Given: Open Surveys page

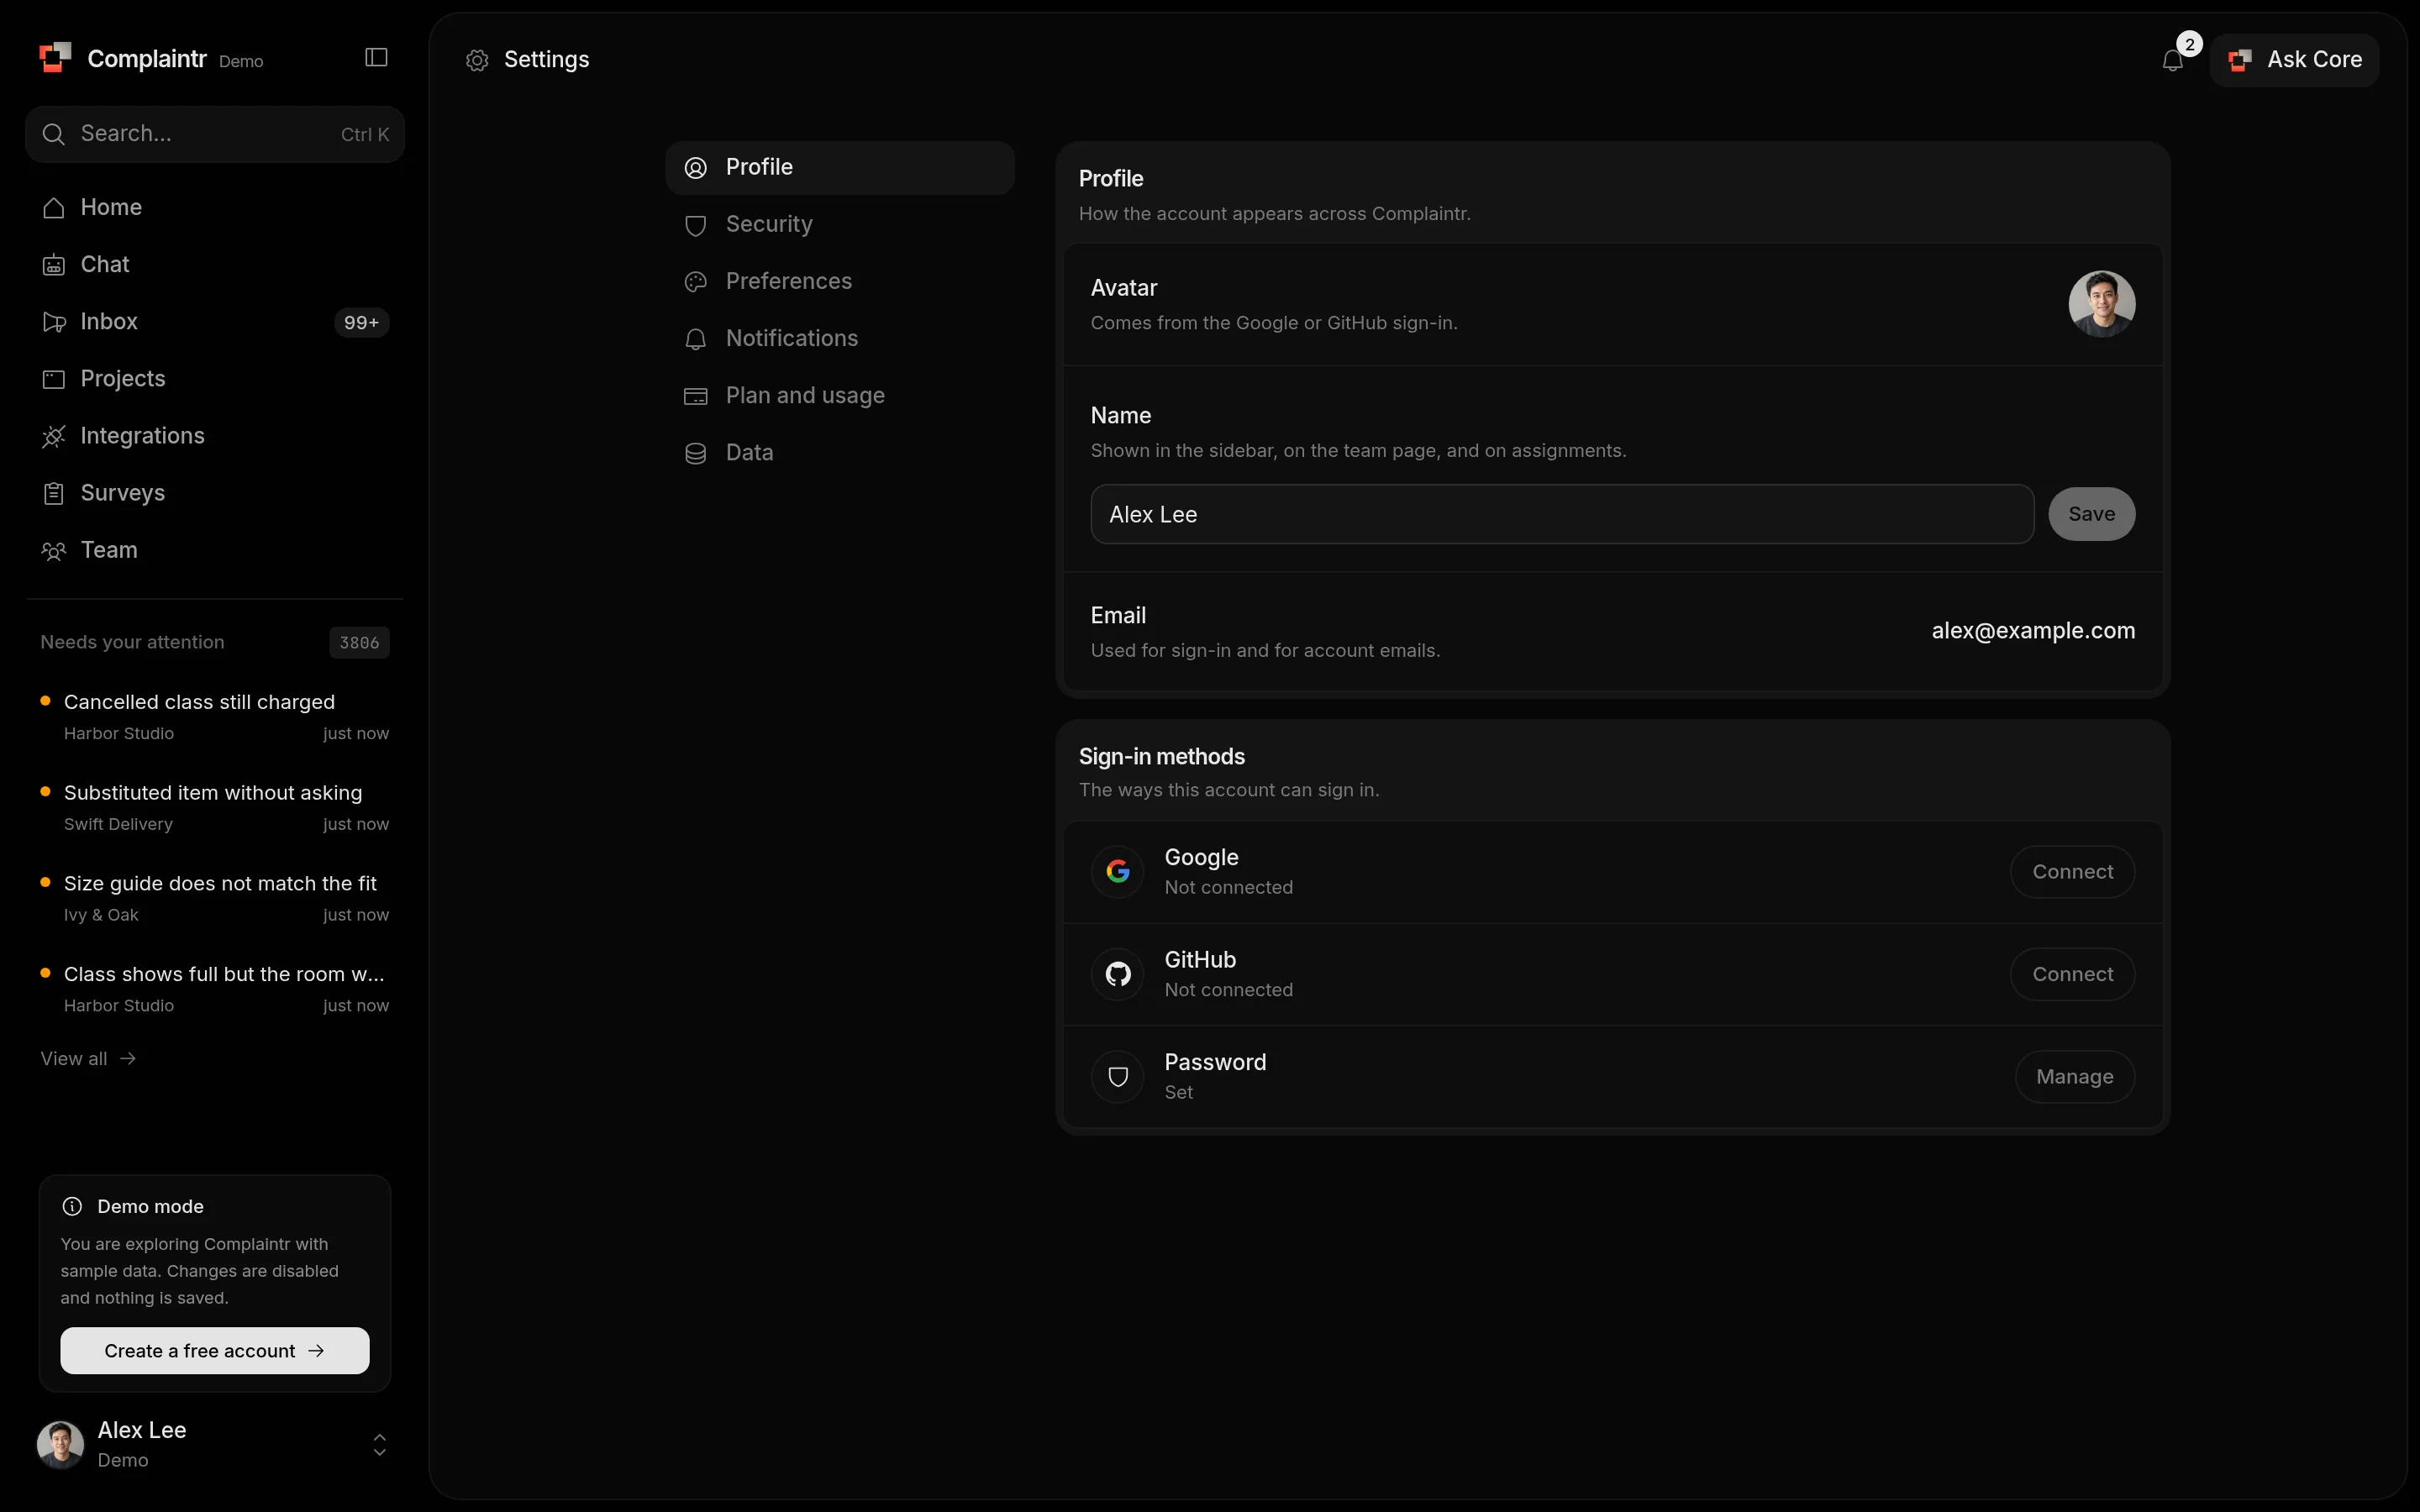Looking at the screenshot, I should [215, 492].
